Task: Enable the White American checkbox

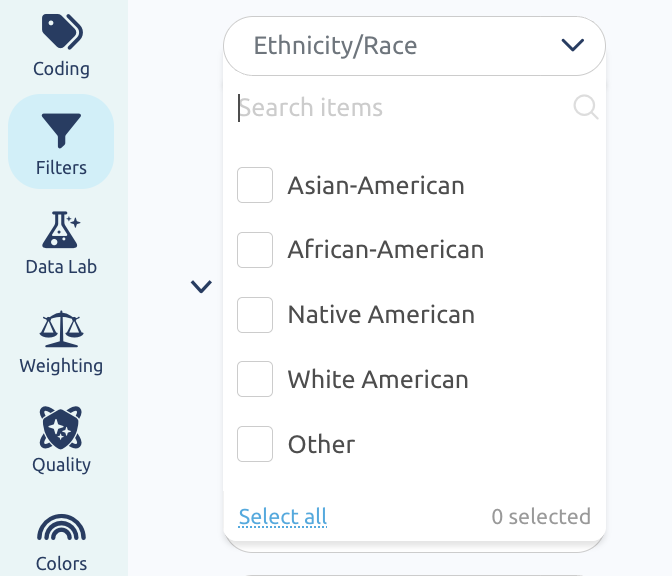Action: pyautogui.click(x=255, y=379)
